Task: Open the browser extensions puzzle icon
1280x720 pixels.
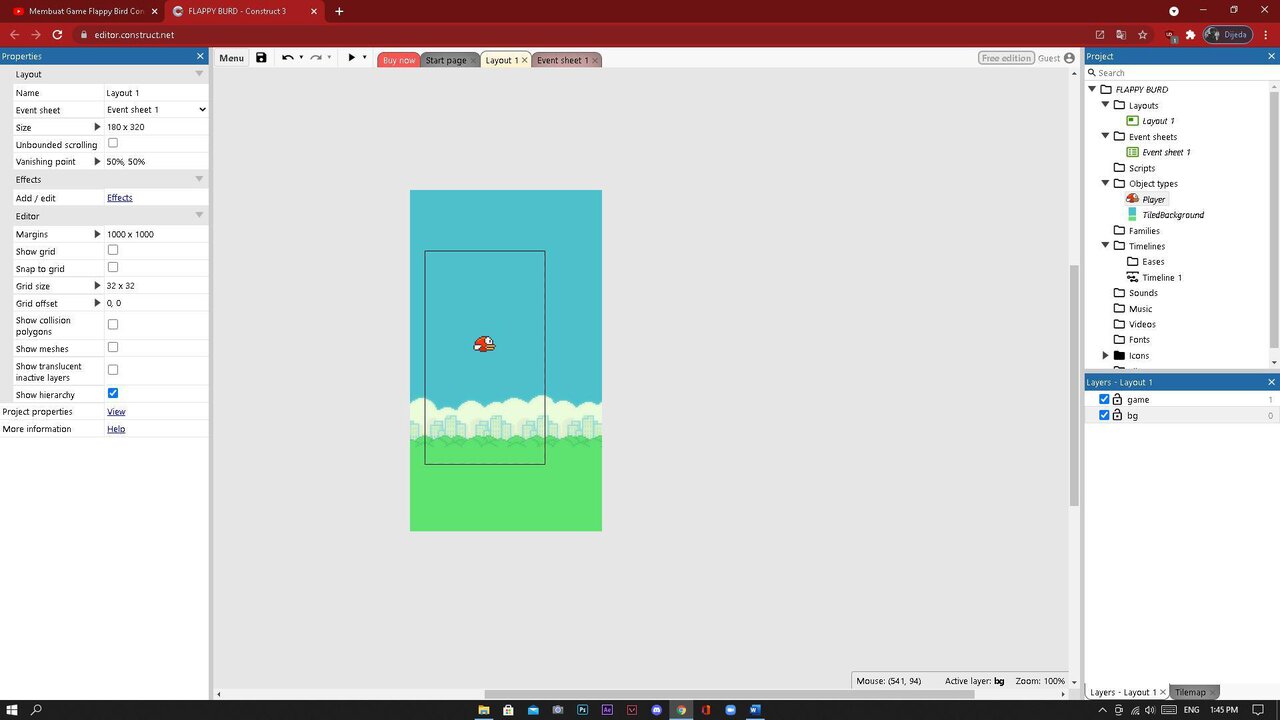Action: coord(1190,34)
